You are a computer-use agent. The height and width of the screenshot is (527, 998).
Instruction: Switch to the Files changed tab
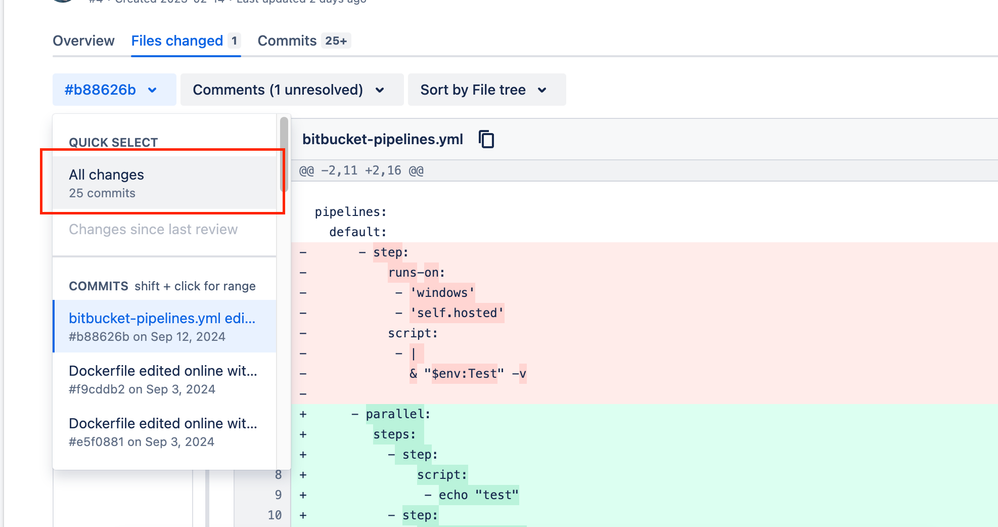[186, 41]
